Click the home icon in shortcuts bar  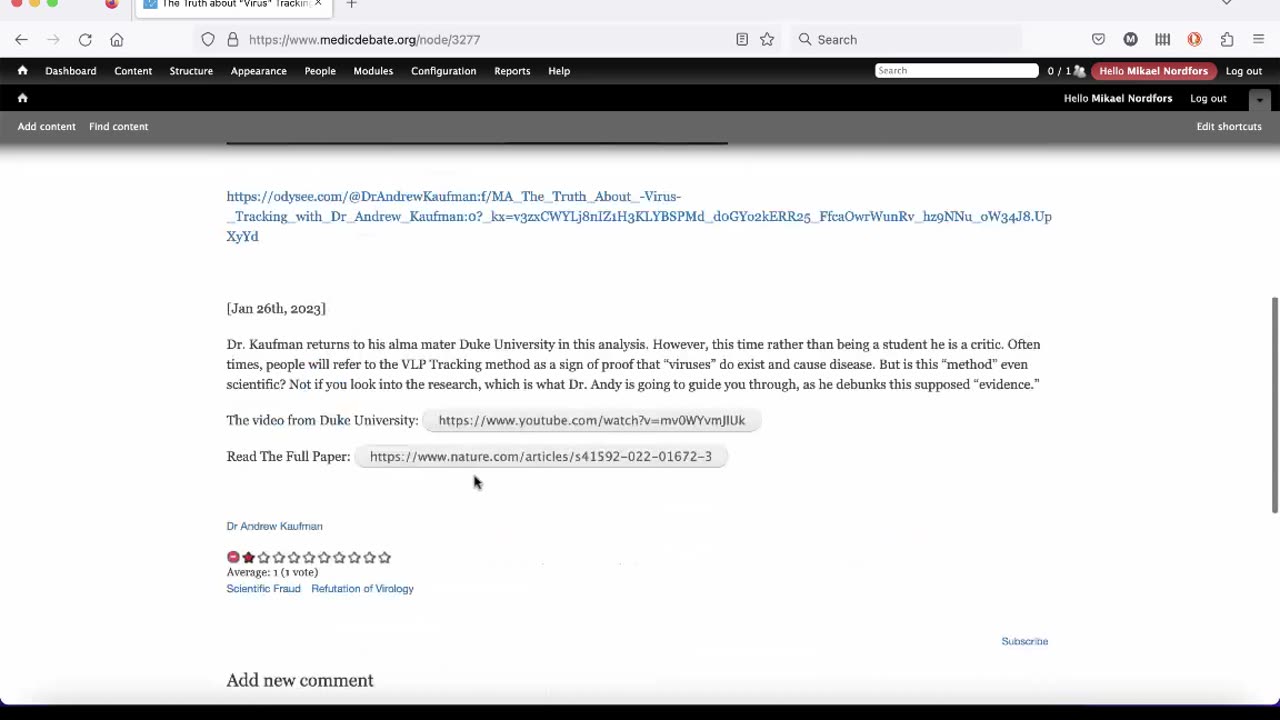coord(22,98)
